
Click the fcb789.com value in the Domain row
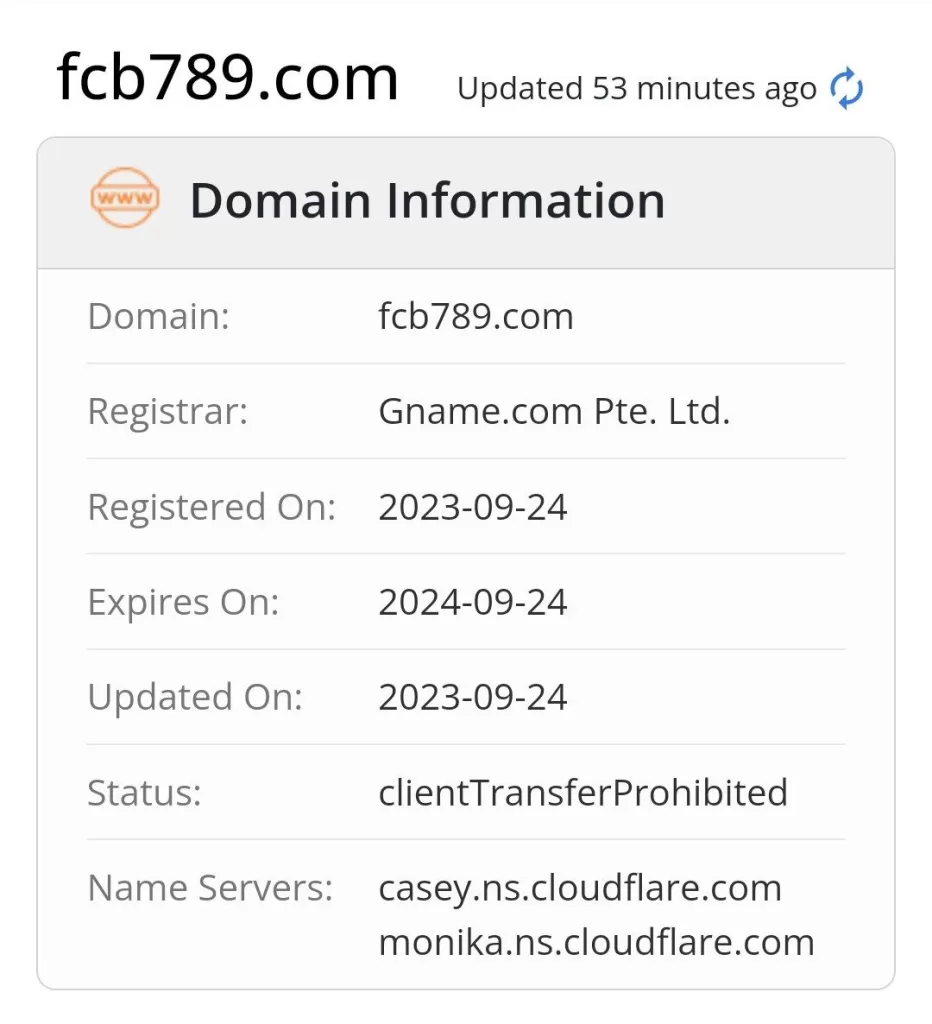(x=475, y=317)
